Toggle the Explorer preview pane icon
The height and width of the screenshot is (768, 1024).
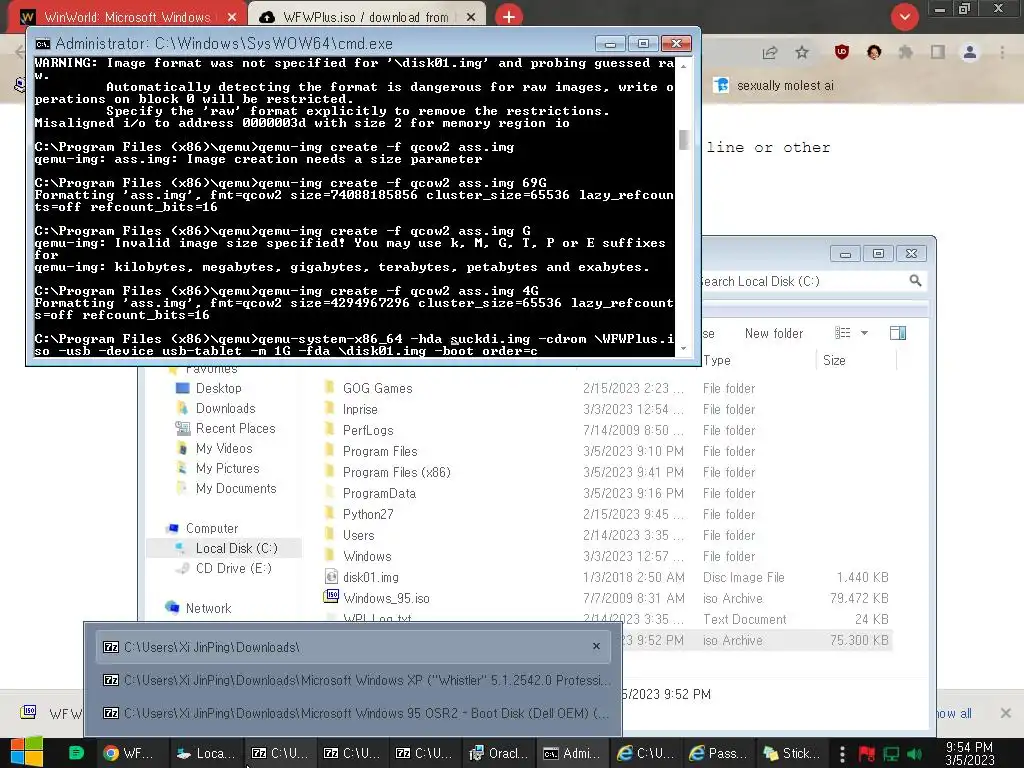898,333
